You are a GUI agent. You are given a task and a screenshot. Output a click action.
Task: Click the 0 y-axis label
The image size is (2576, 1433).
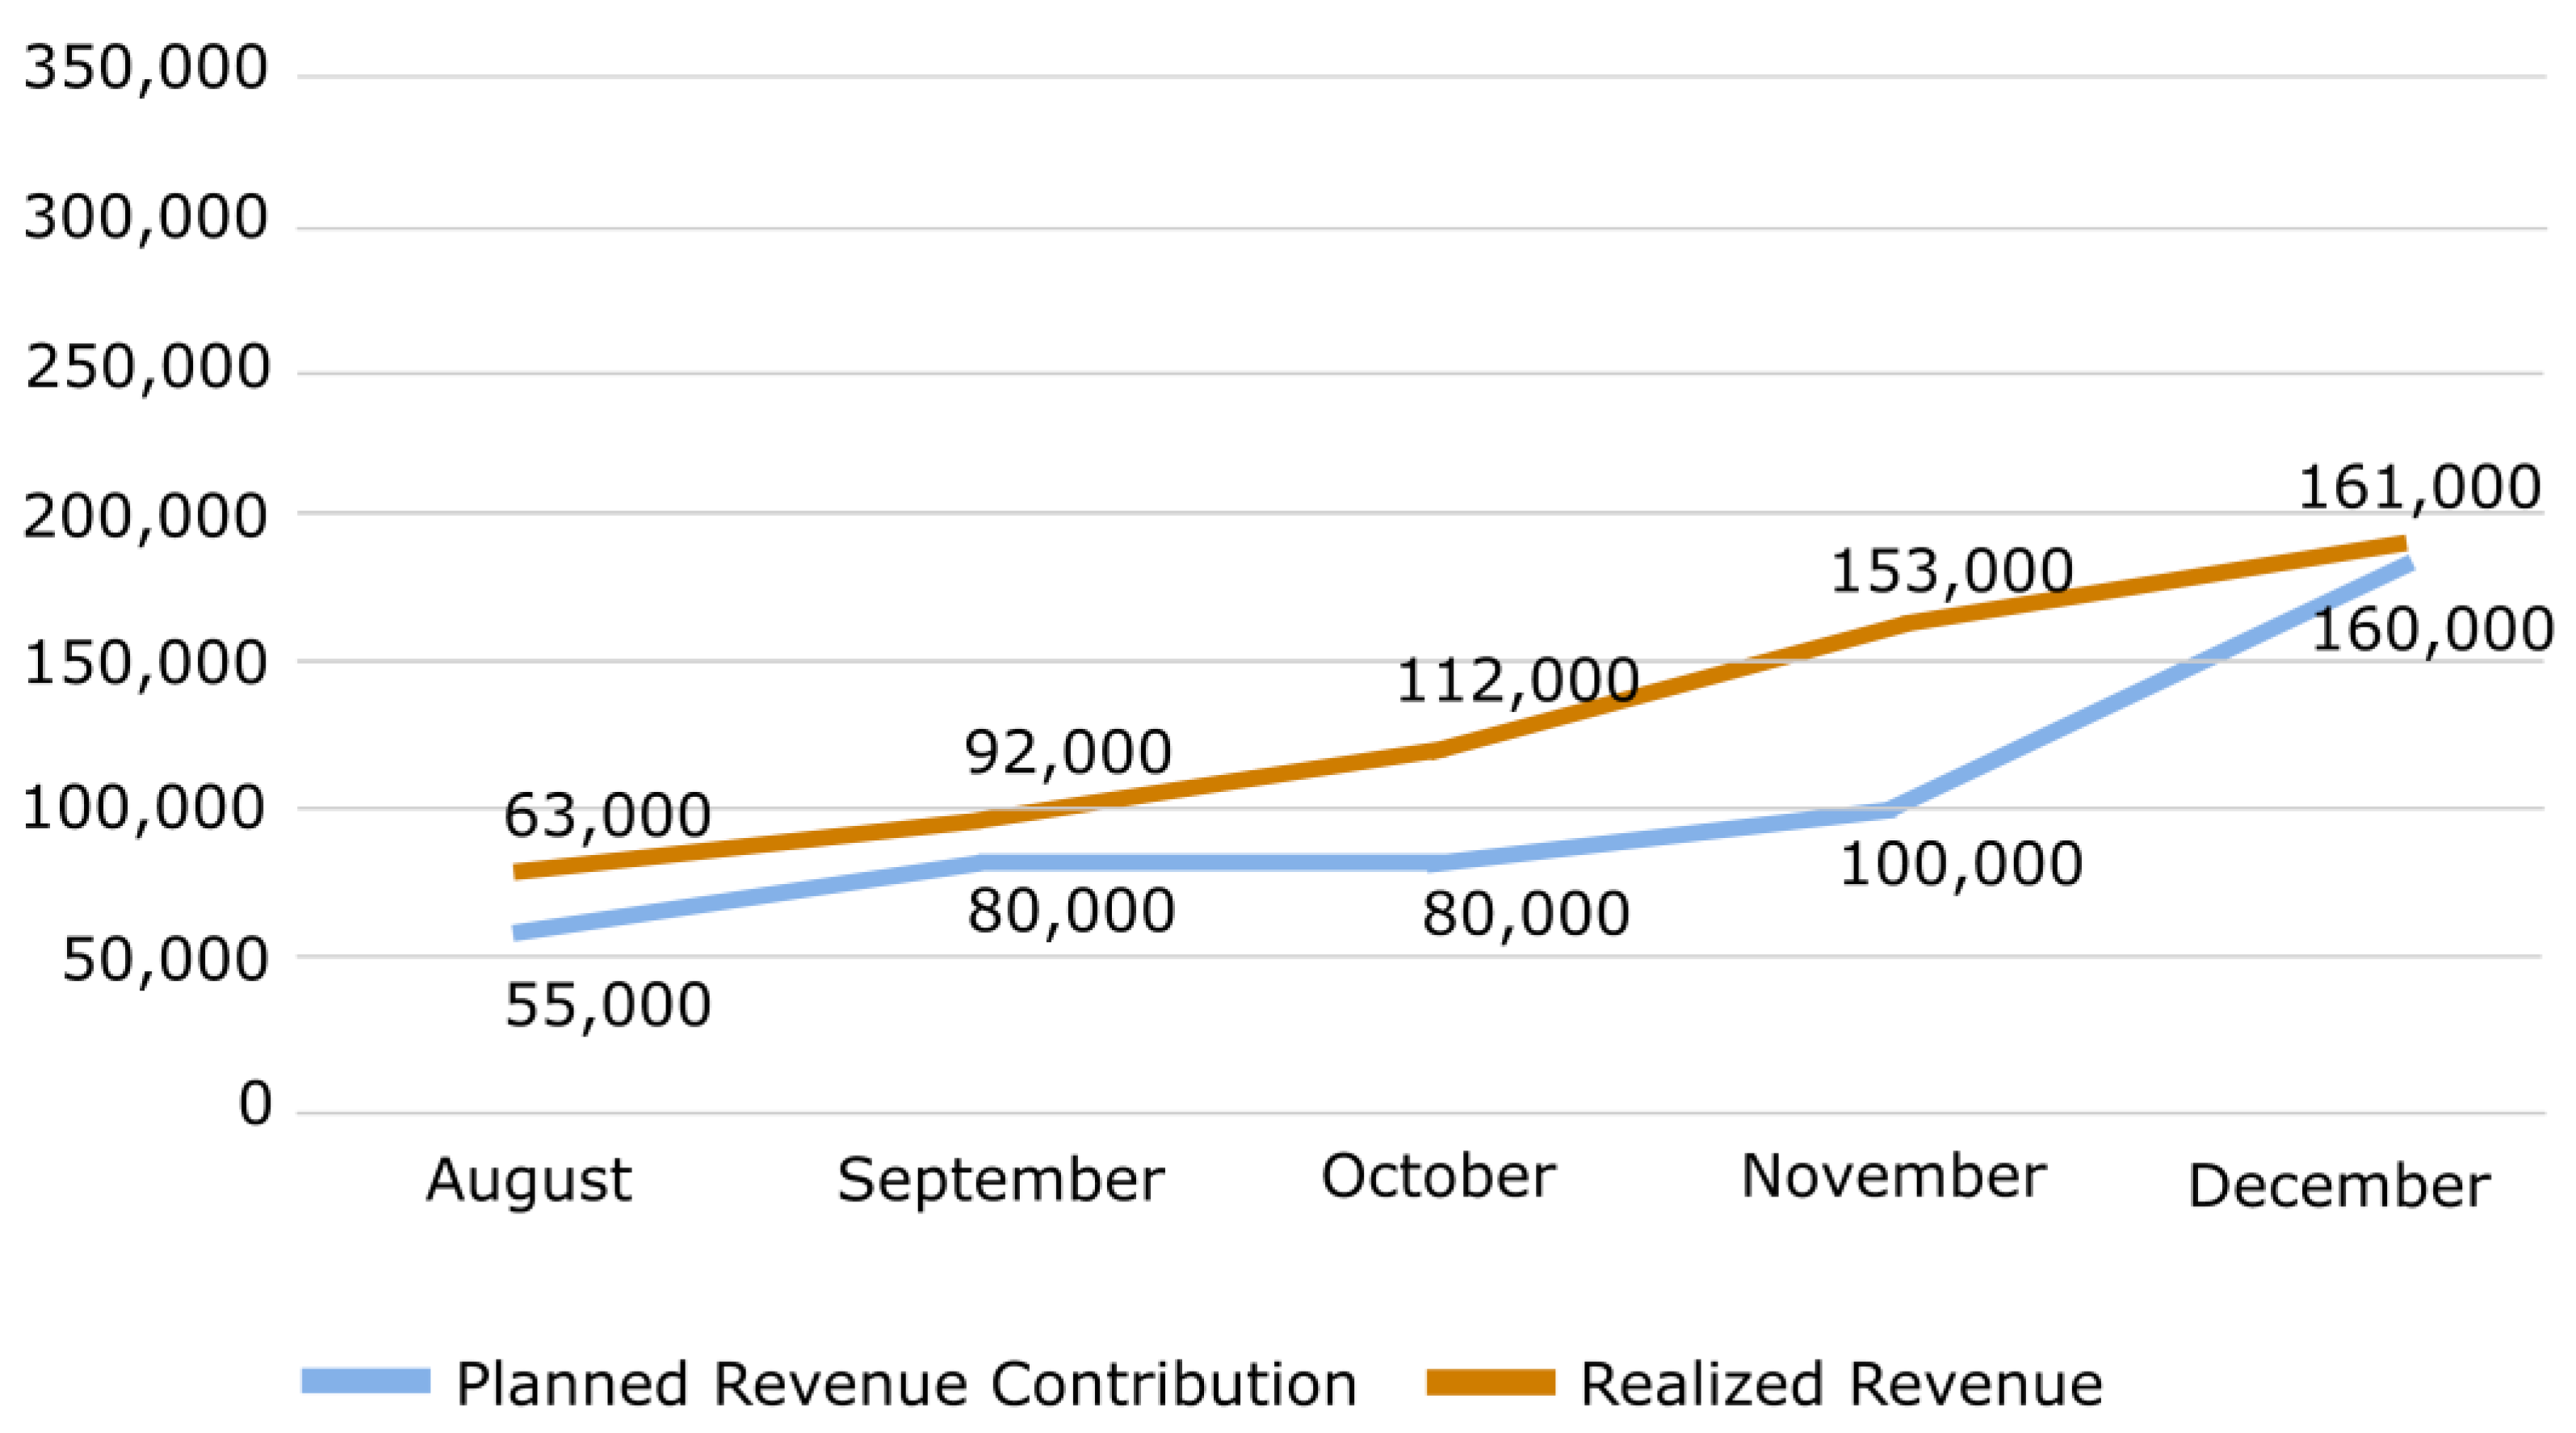255,1104
